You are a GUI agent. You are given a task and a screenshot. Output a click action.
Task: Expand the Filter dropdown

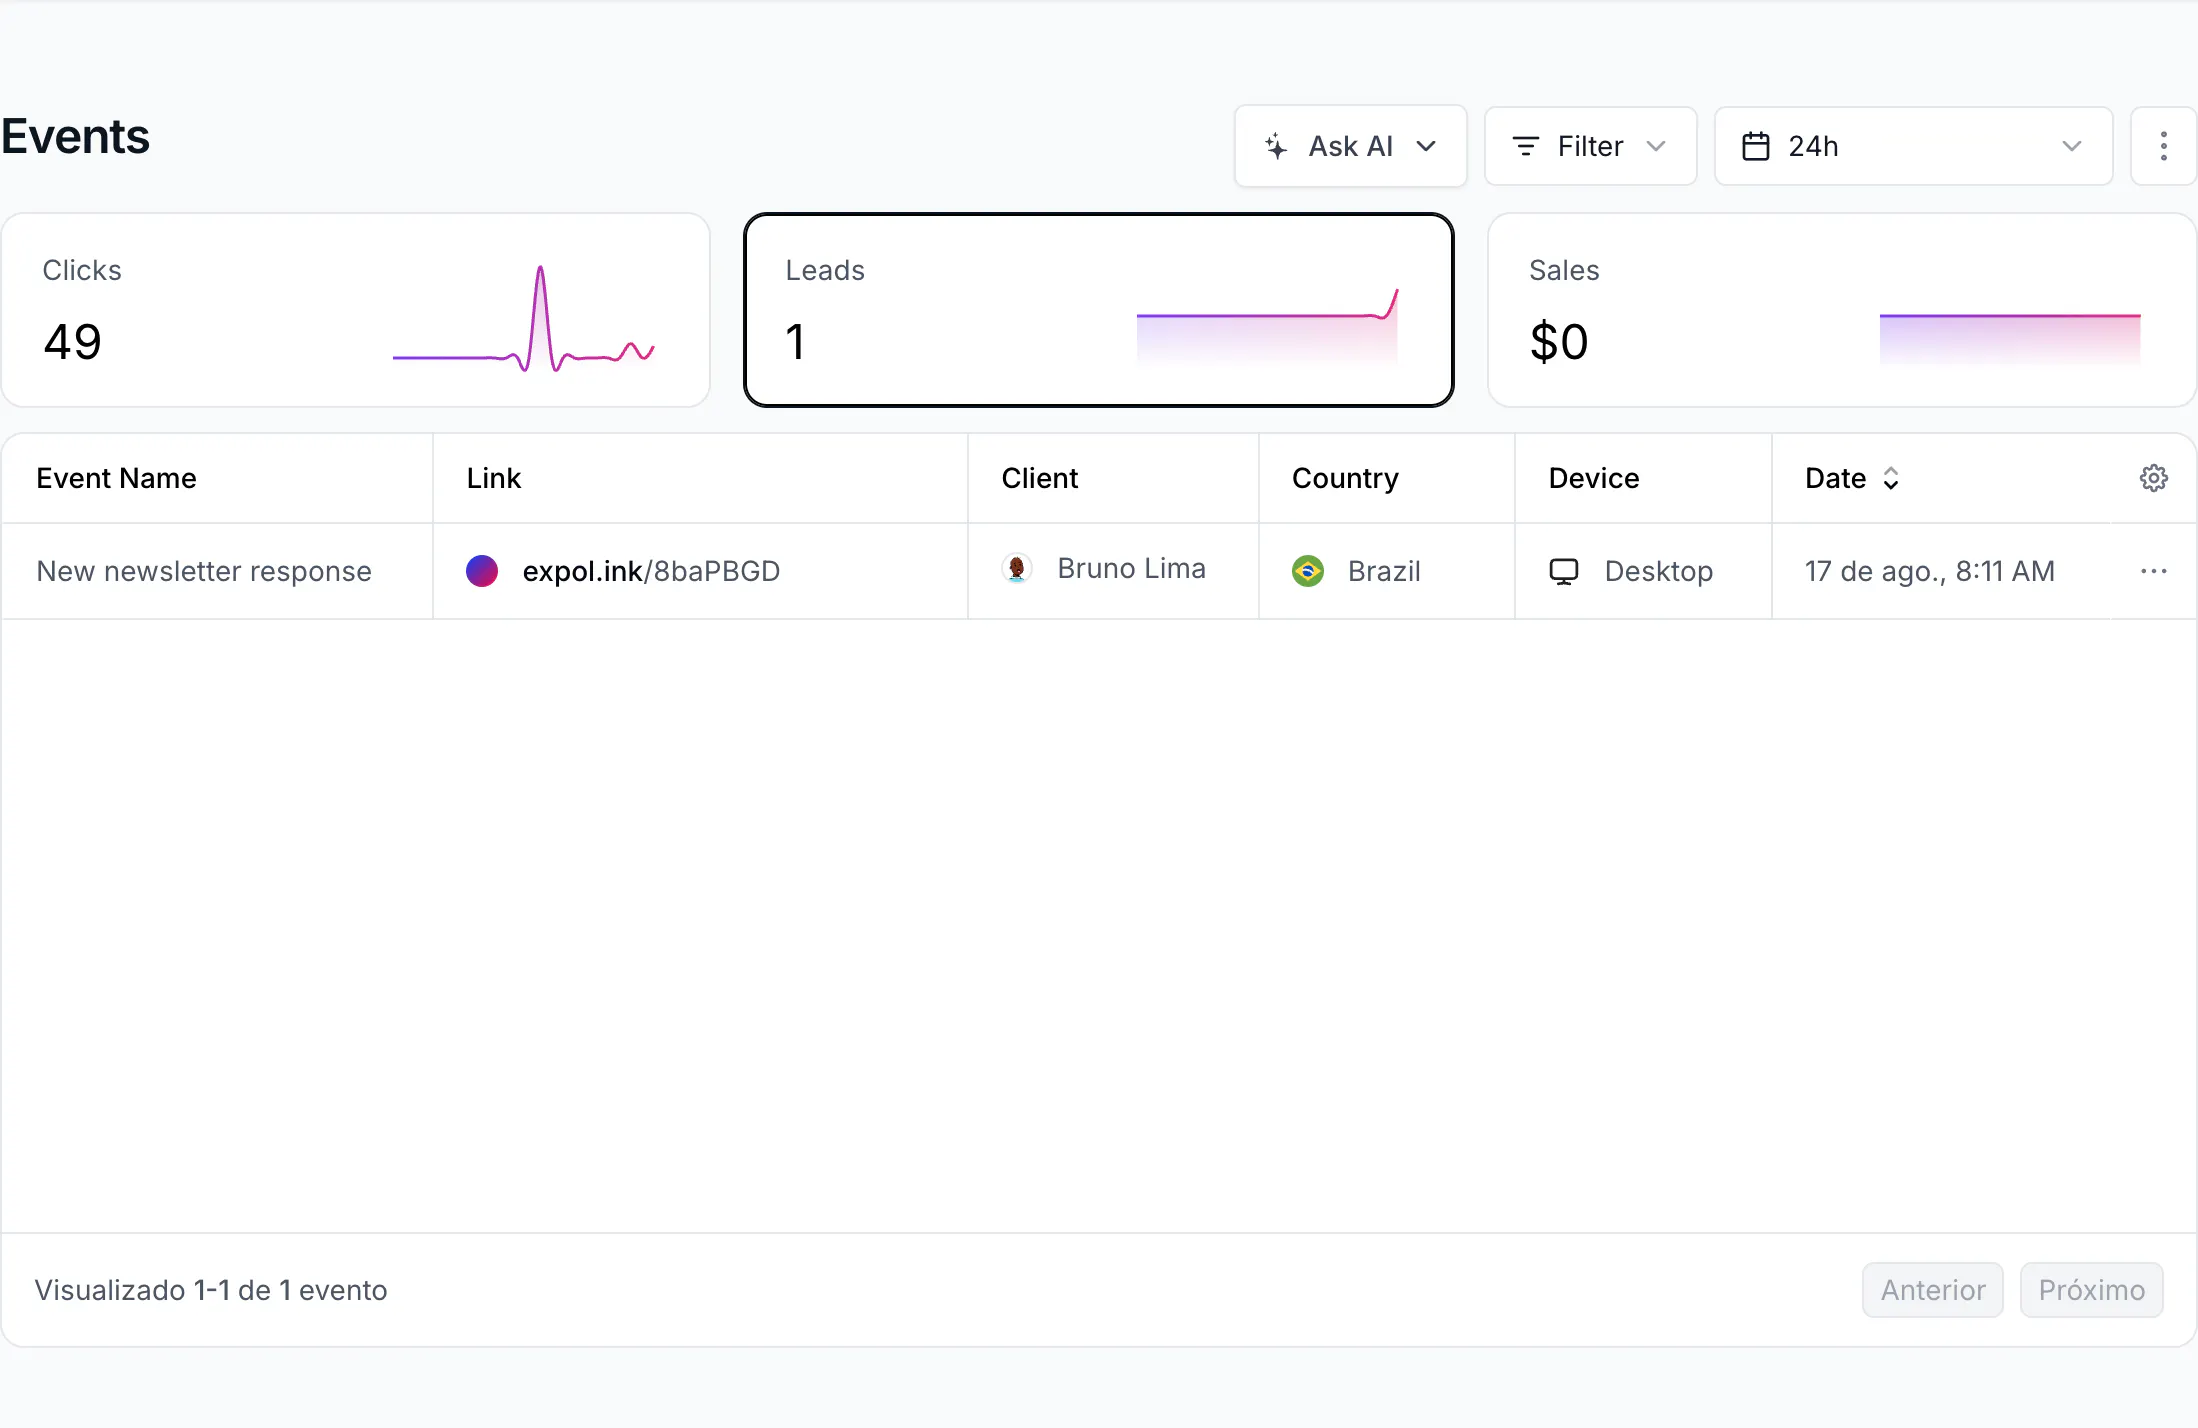coord(1590,146)
